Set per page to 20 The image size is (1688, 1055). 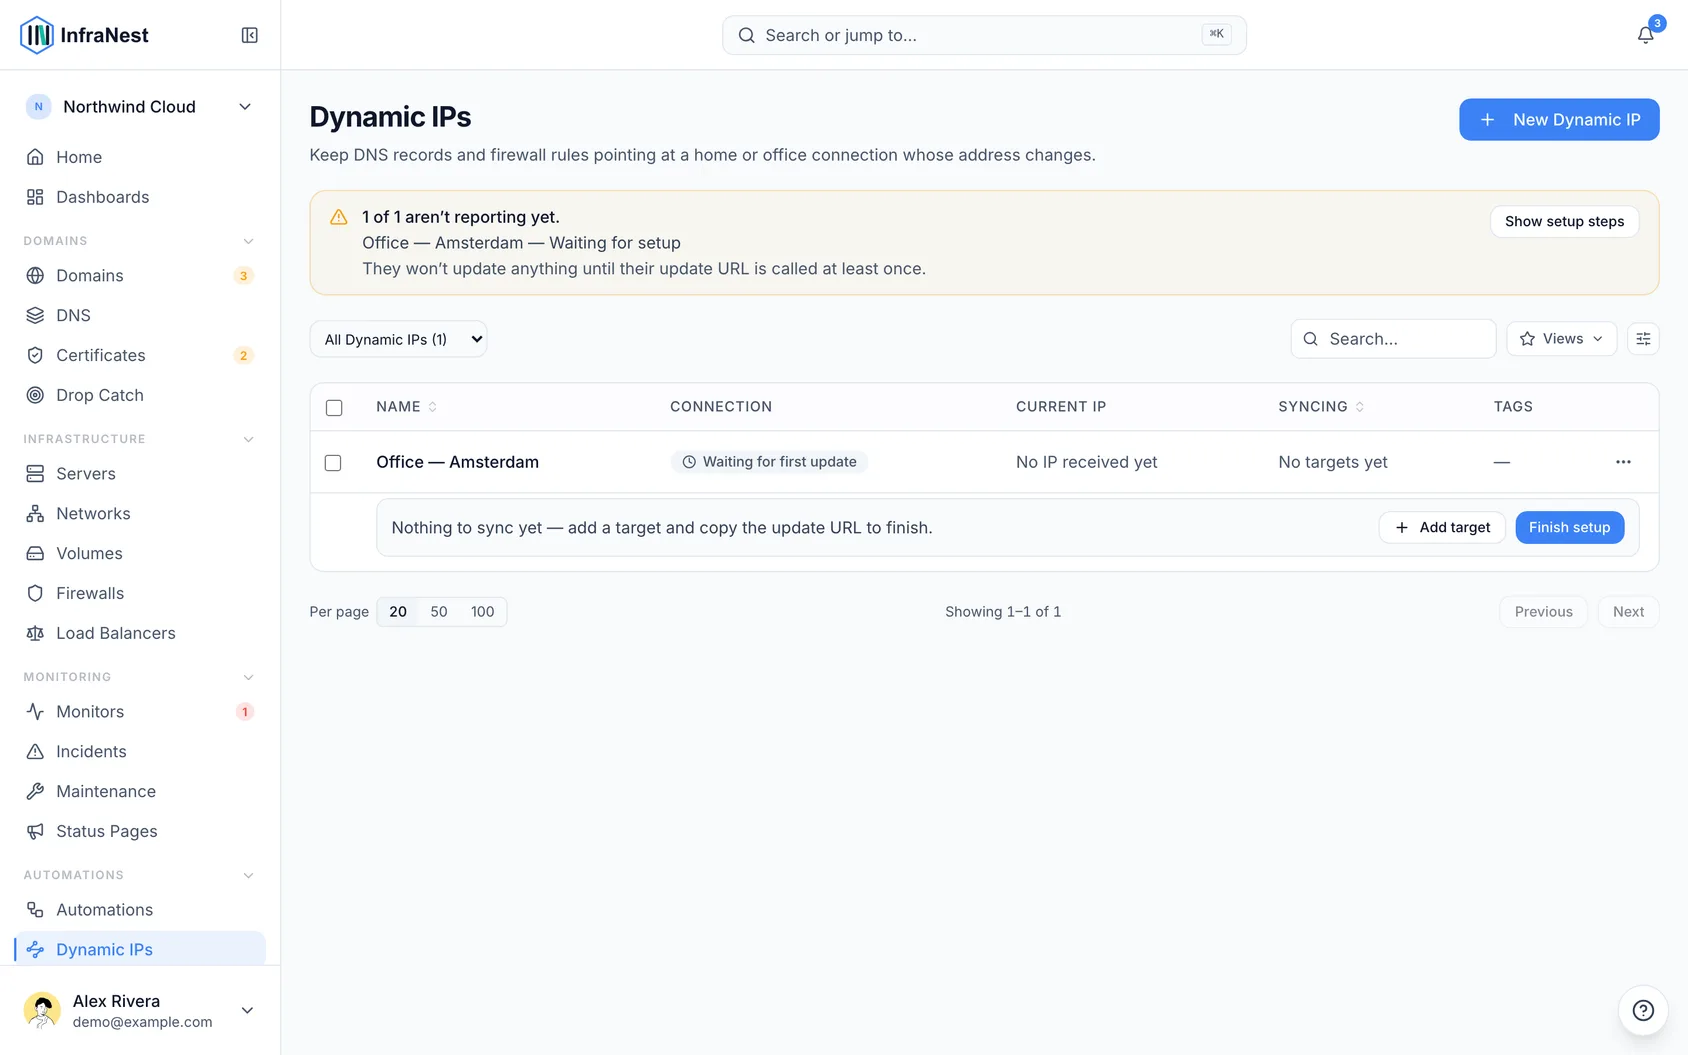click(398, 611)
